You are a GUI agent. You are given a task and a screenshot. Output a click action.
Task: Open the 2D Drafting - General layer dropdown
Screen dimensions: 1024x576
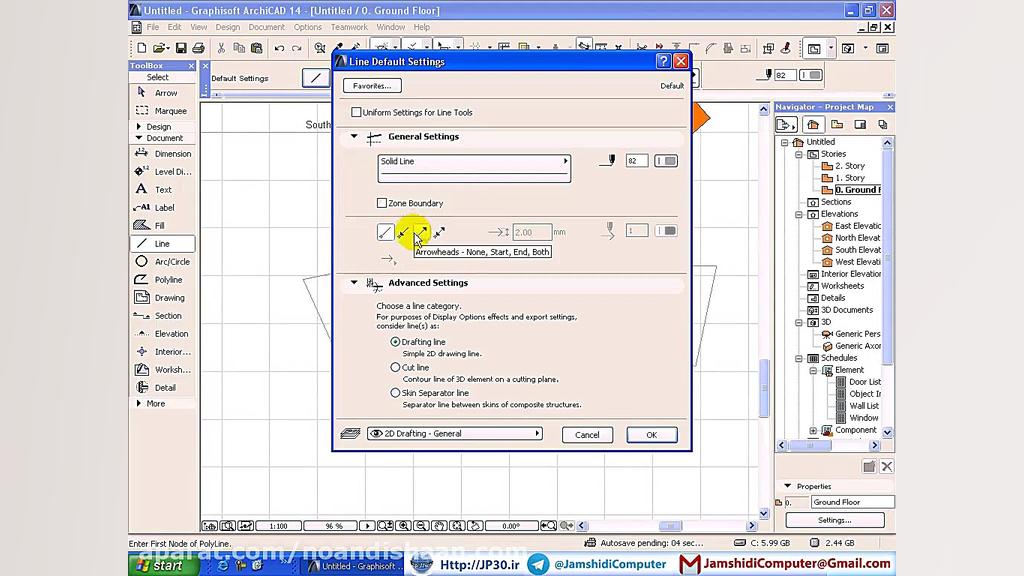pos(455,434)
